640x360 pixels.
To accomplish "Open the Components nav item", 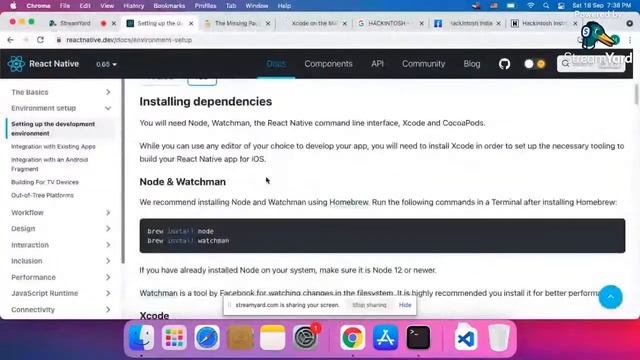I will pos(328,64).
